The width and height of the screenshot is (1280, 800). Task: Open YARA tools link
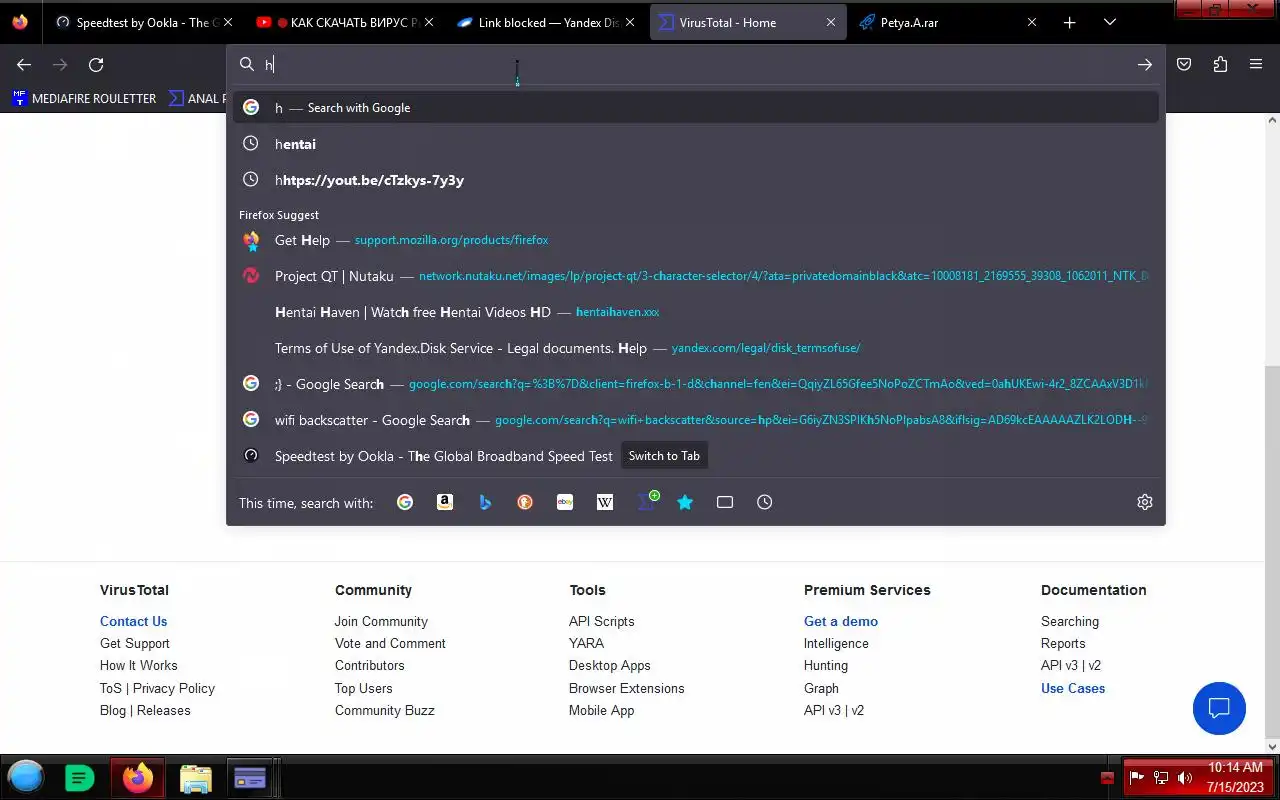(586, 643)
